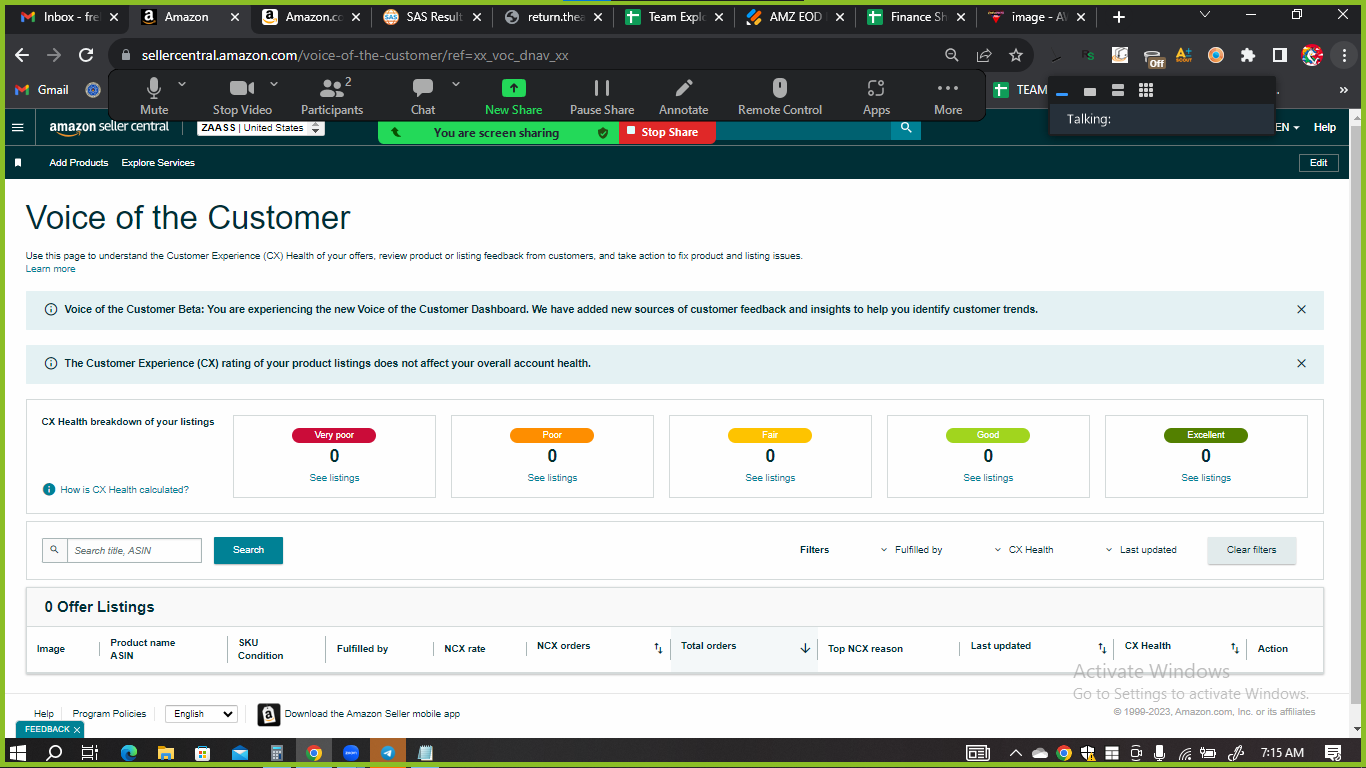1366x768 pixels.
Task: See listings under Excellent
Action: tap(1206, 478)
